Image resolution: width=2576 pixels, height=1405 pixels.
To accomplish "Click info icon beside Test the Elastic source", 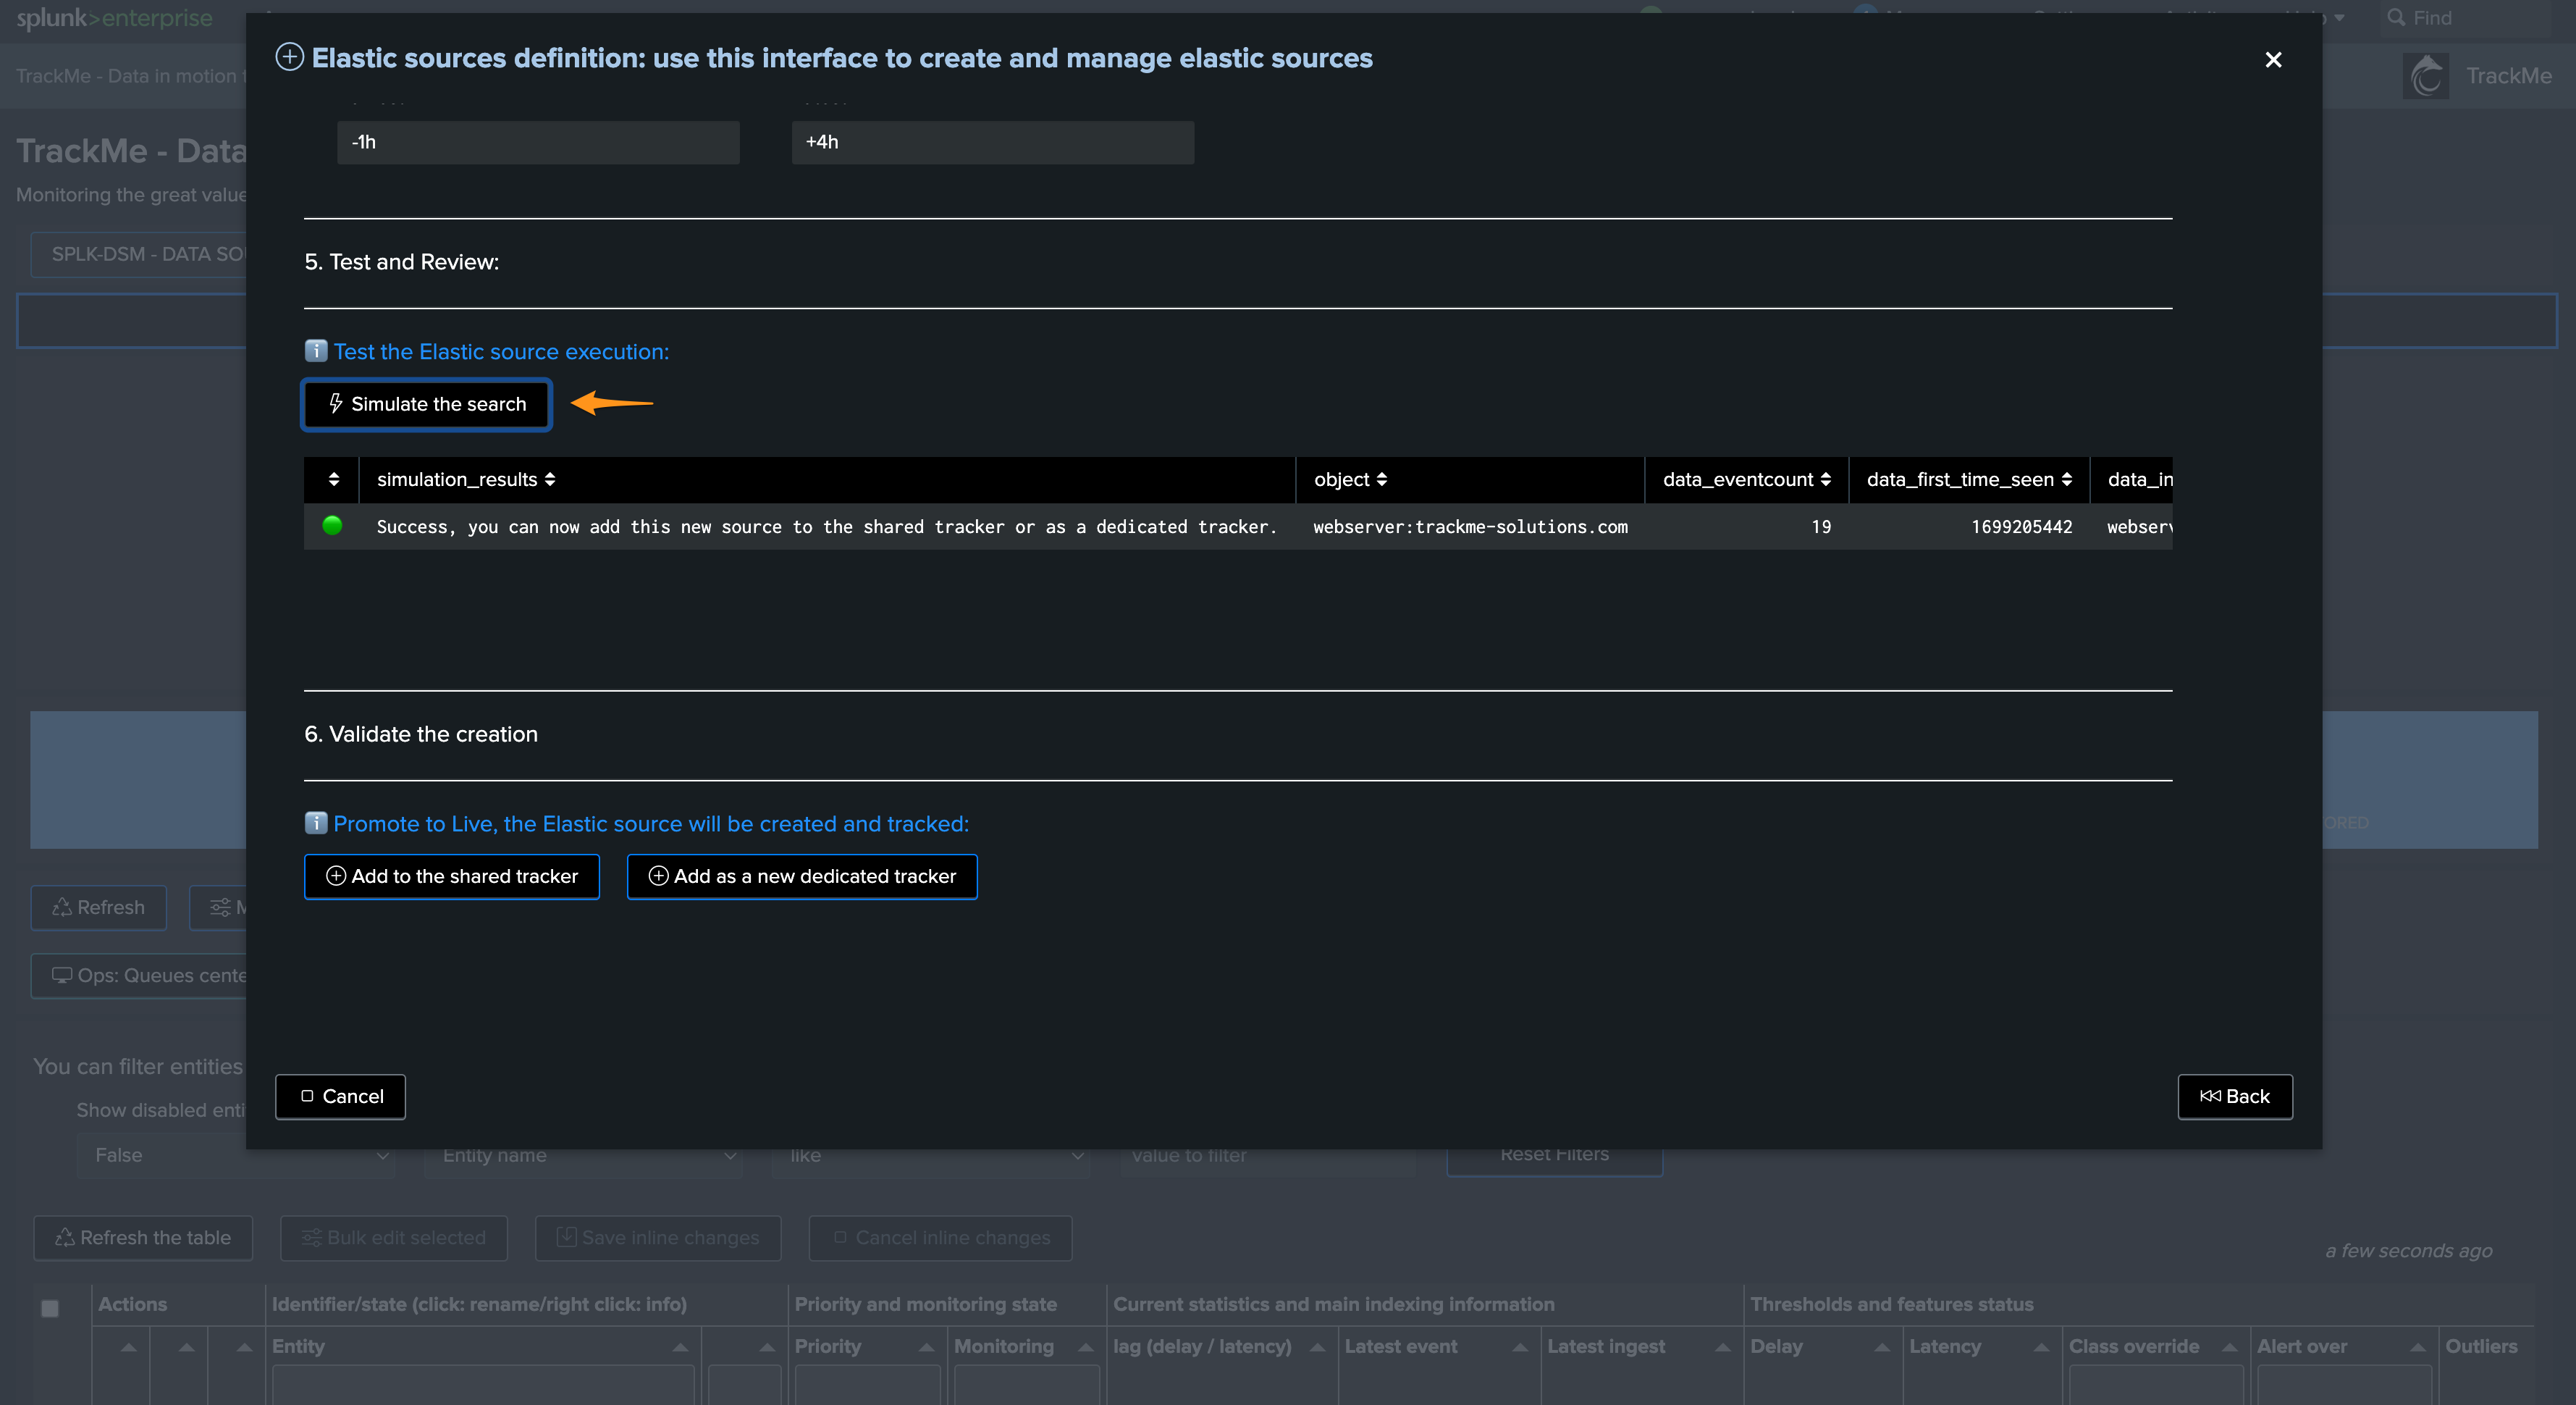I will 316,351.
